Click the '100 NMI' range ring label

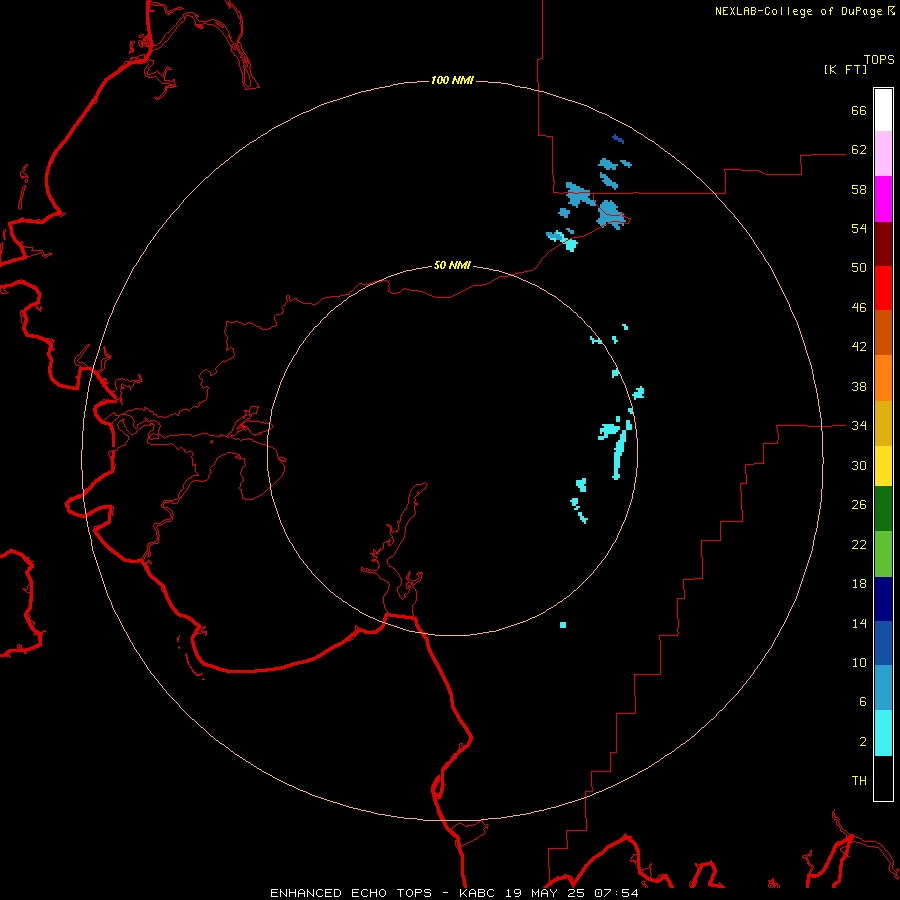coord(452,80)
